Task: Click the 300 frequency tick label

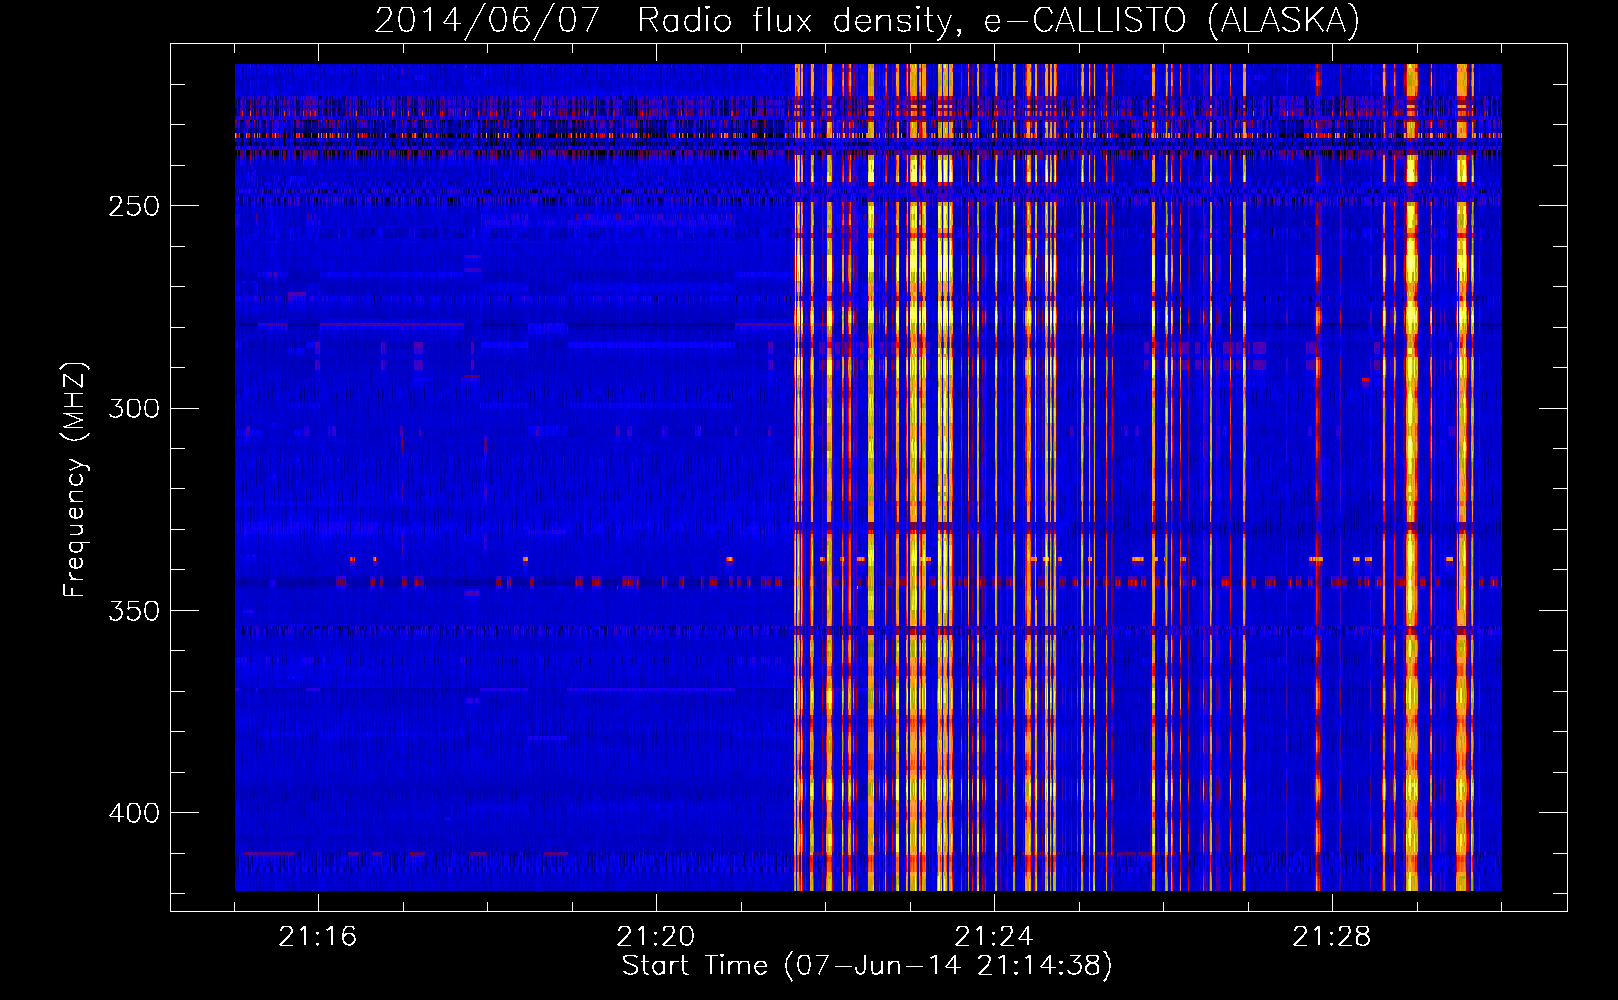Action: pyautogui.click(x=134, y=408)
